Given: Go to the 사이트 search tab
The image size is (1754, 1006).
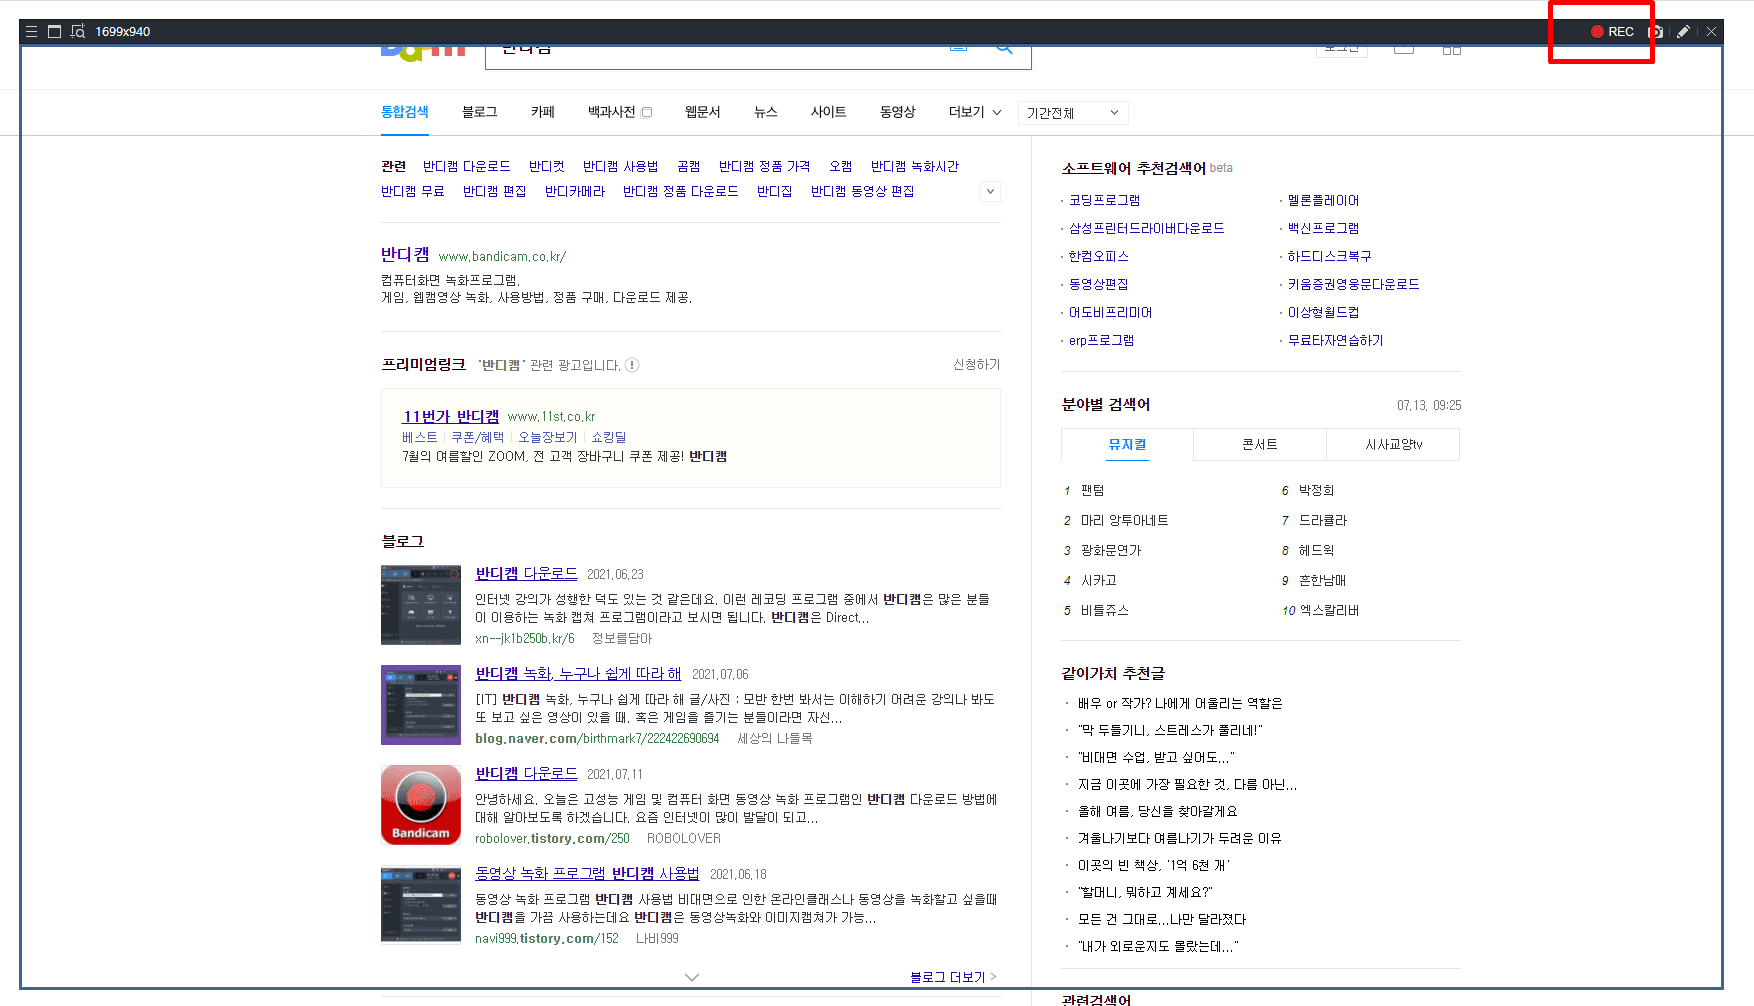Looking at the screenshot, I should (829, 112).
